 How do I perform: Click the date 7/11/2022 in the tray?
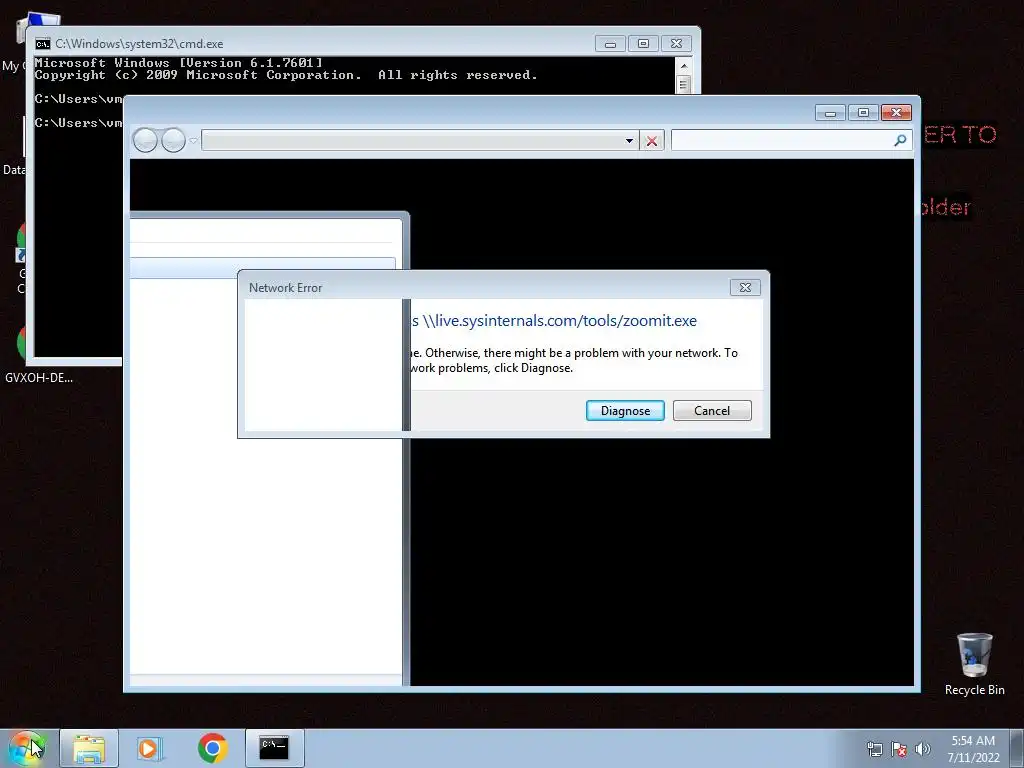click(x=973, y=758)
